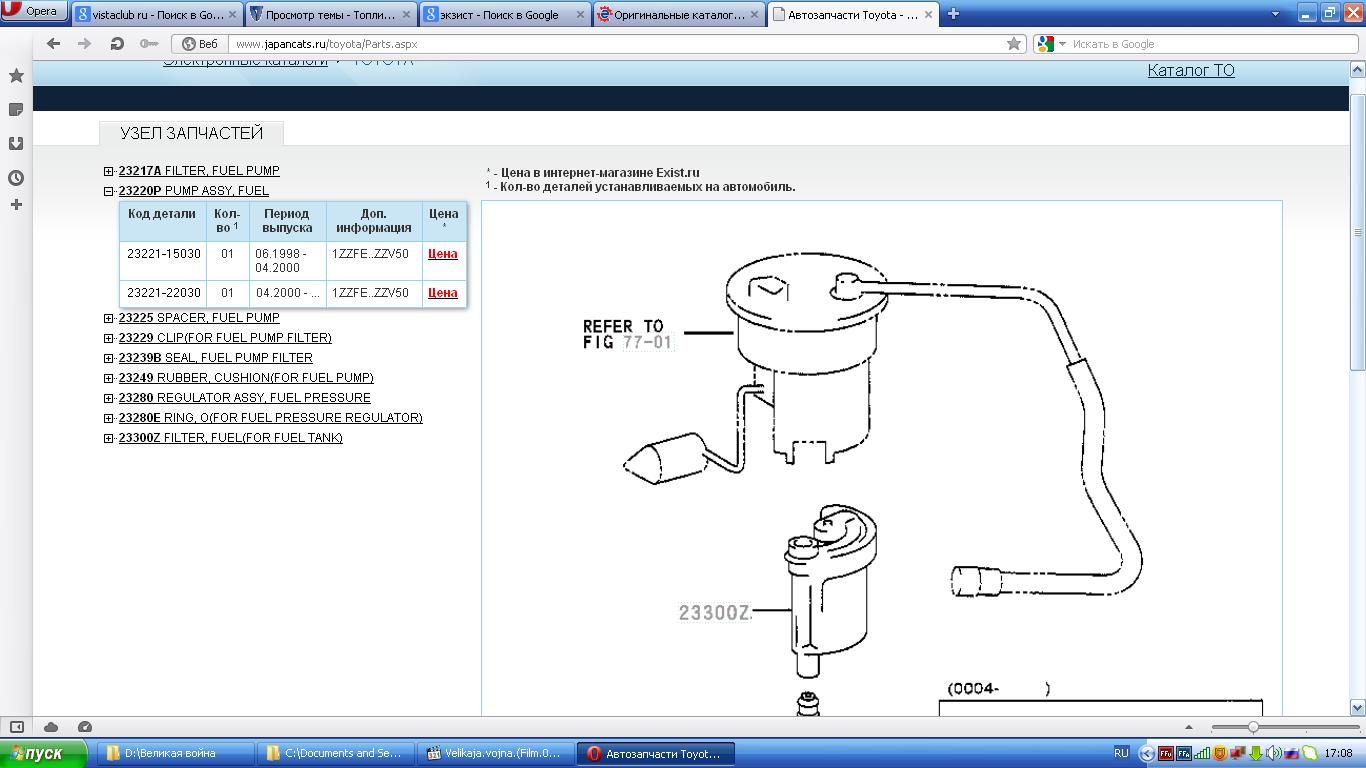Viewport: 1366px width, 768px height.
Task: Bookmark page with address bar star
Action: coord(1013,44)
